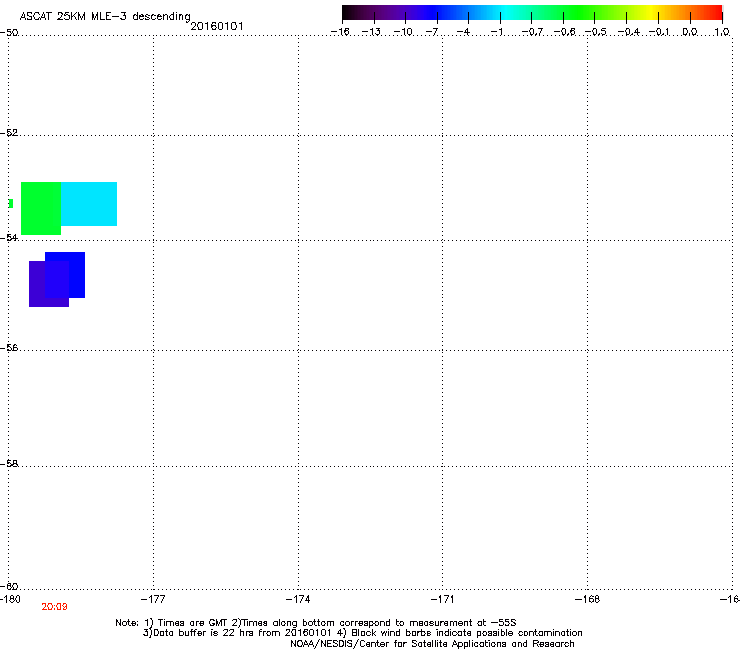Image resolution: width=740 pixels, height=650 pixels.
Task: Click the green data rectangle near -53 latitude
Action: pyautogui.click(x=41, y=208)
